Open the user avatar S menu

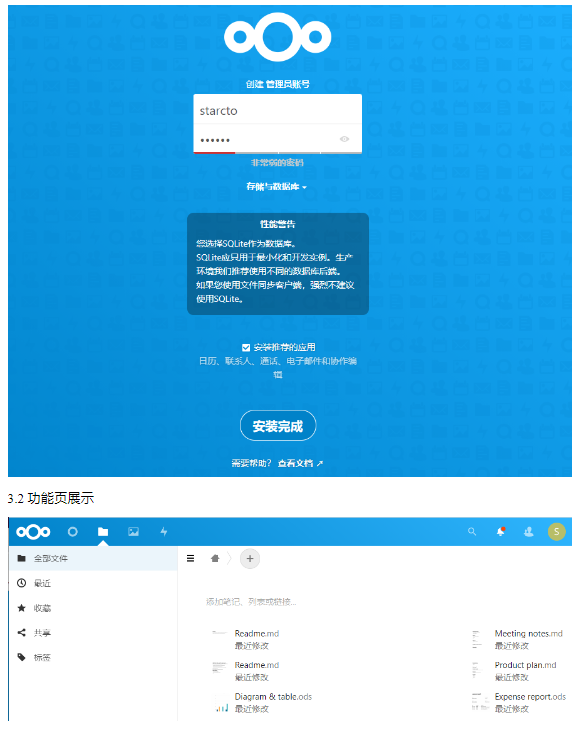(x=556, y=532)
